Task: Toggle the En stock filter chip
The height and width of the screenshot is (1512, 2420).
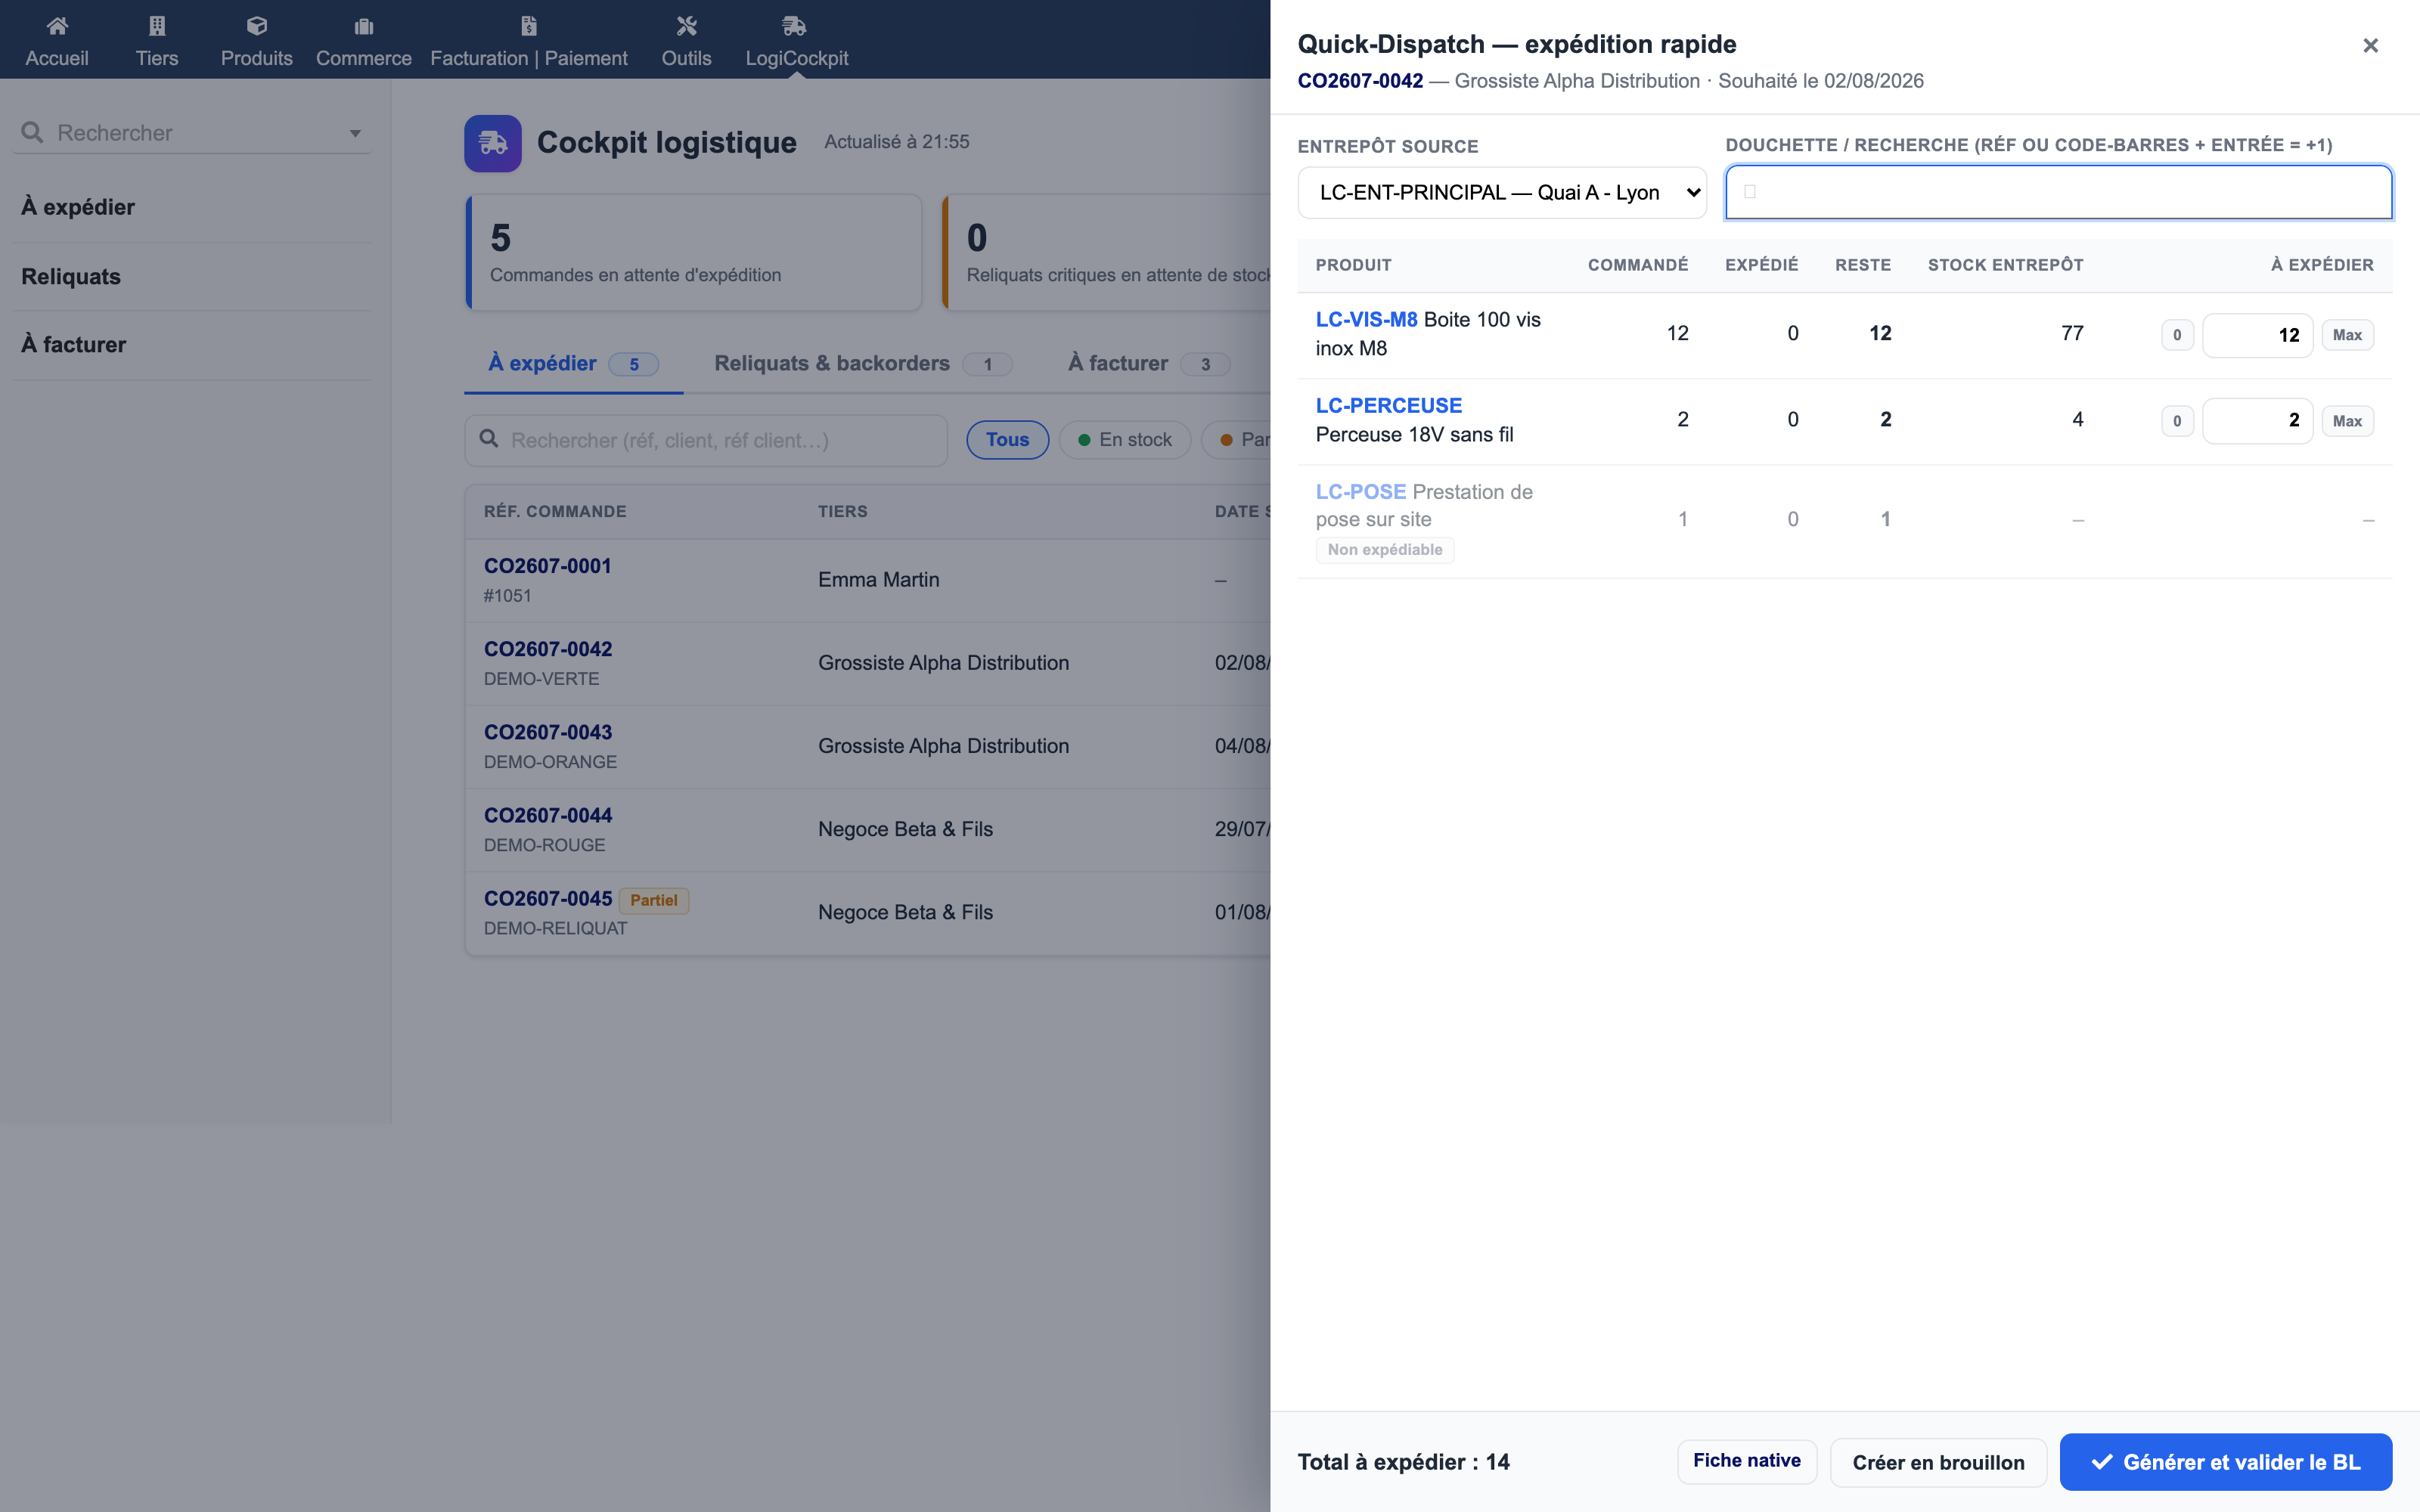Action: coord(1125,440)
